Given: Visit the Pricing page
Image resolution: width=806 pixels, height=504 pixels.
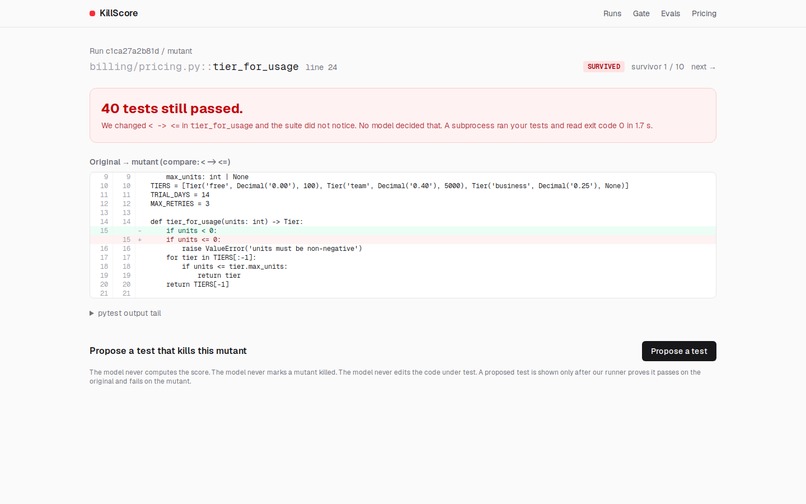Looking at the screenshot, I should point(704,13).
